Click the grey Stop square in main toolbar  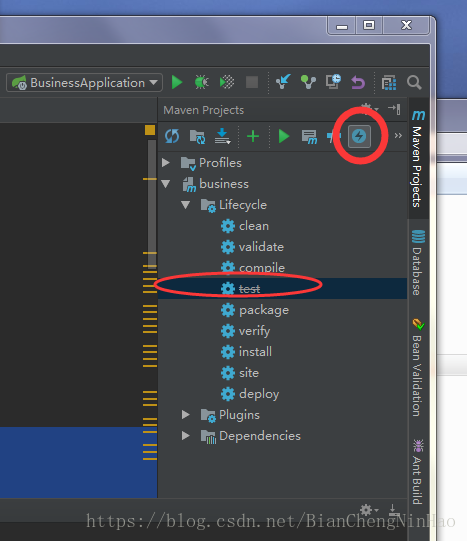point(252,82)
